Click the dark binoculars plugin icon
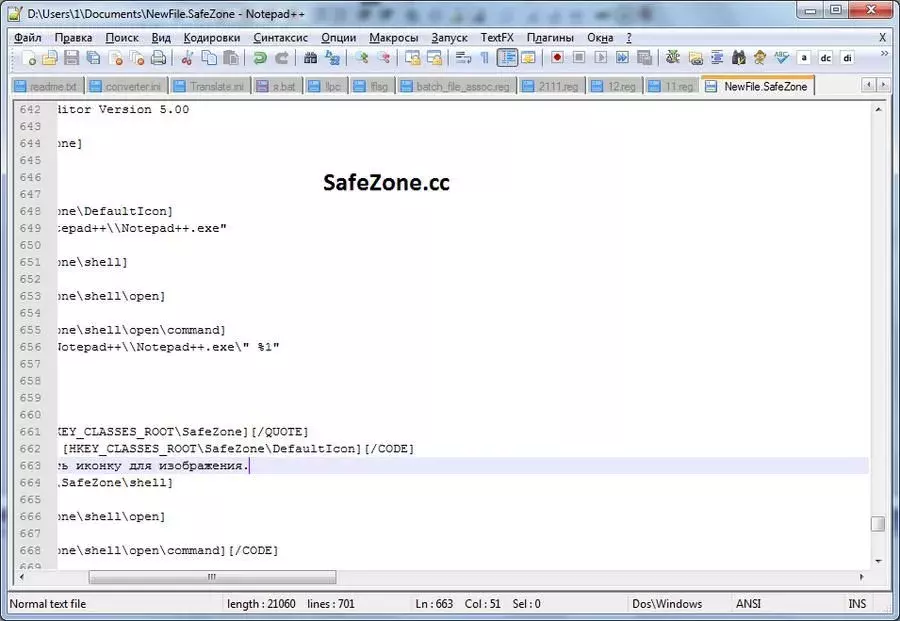Screen dimensions: 900x621 (x=739, y=58)
